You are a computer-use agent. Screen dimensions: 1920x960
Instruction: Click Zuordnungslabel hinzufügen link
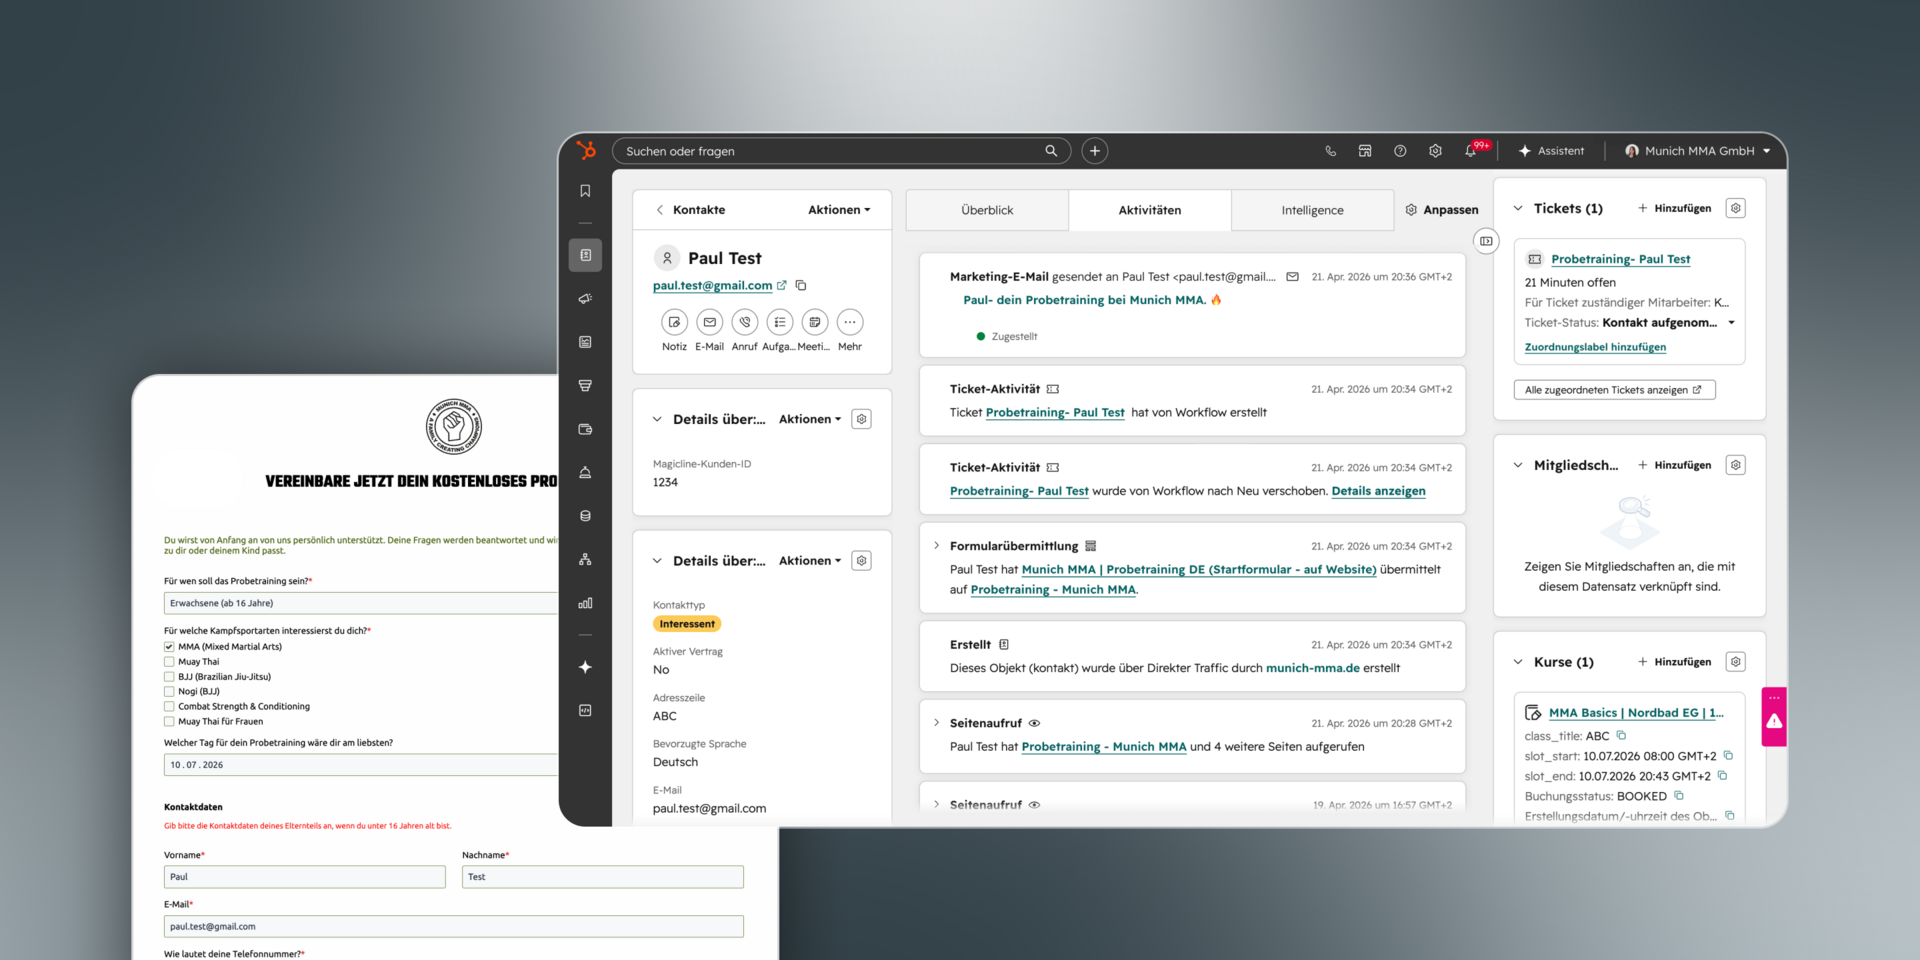(x=1595, y=347)
